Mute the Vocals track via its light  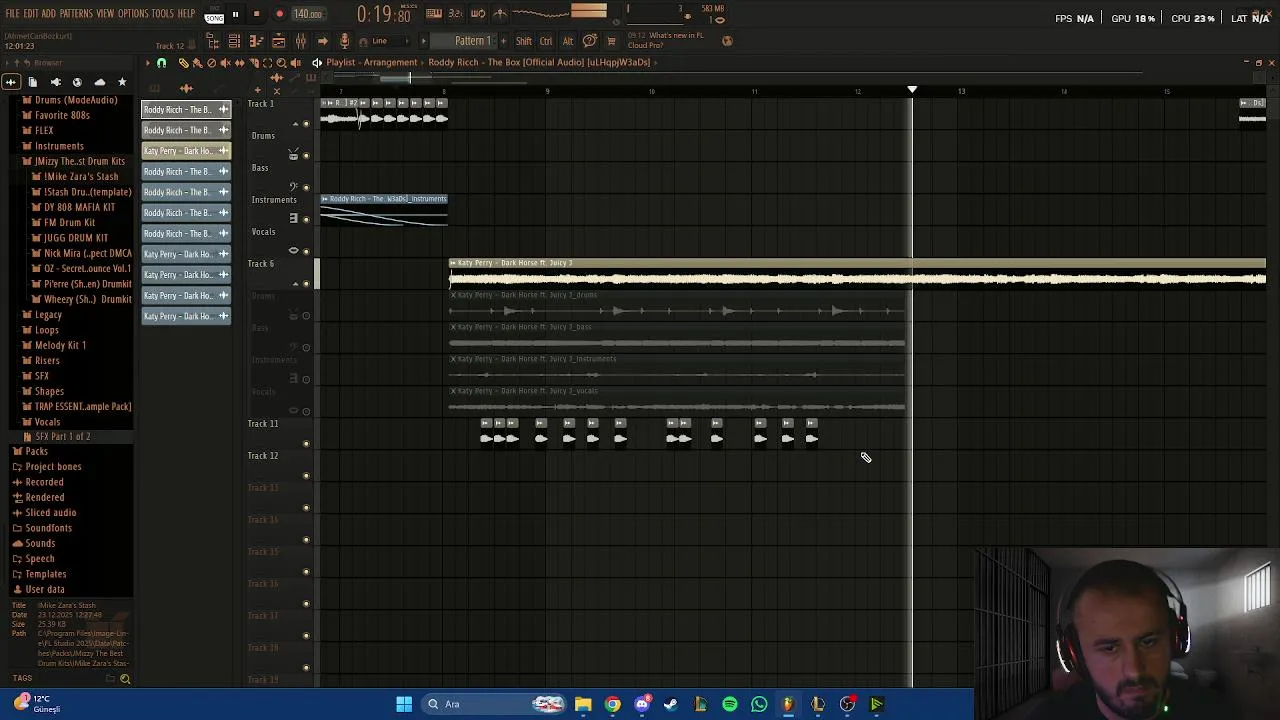click(x=306, y=252)
